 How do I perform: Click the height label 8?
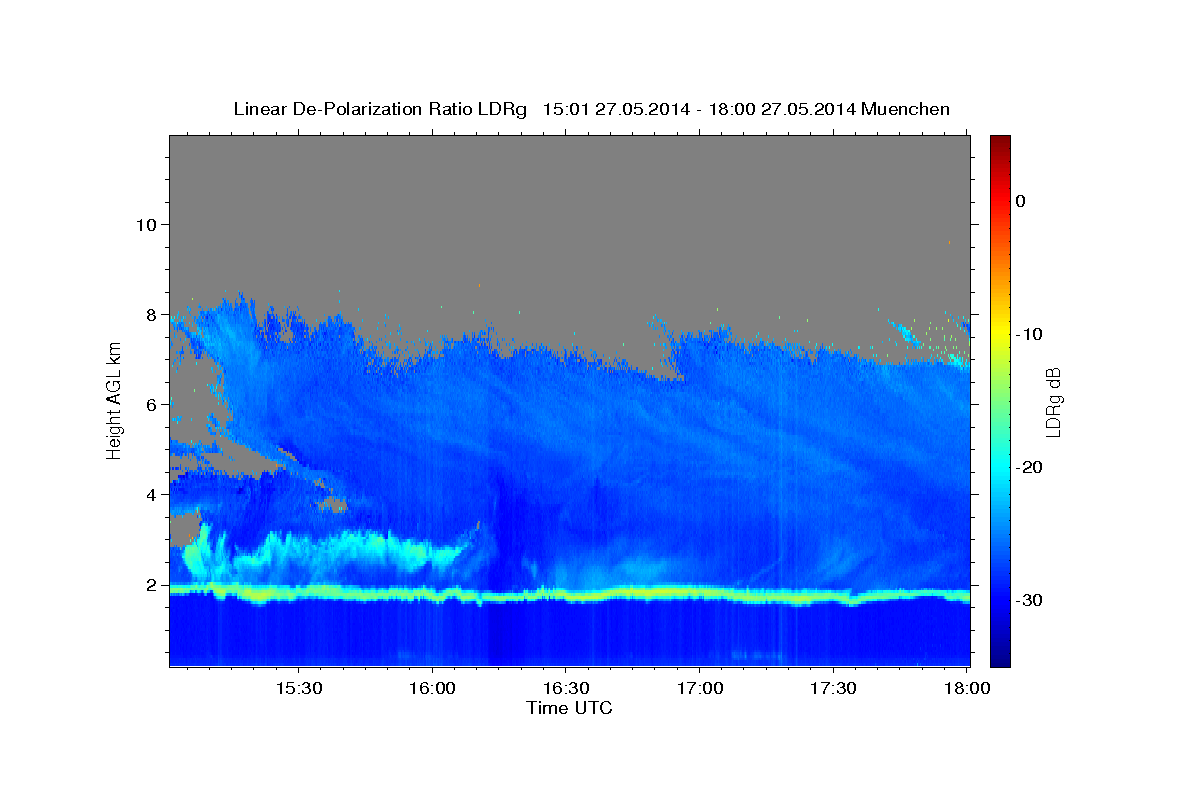point(151,314)
